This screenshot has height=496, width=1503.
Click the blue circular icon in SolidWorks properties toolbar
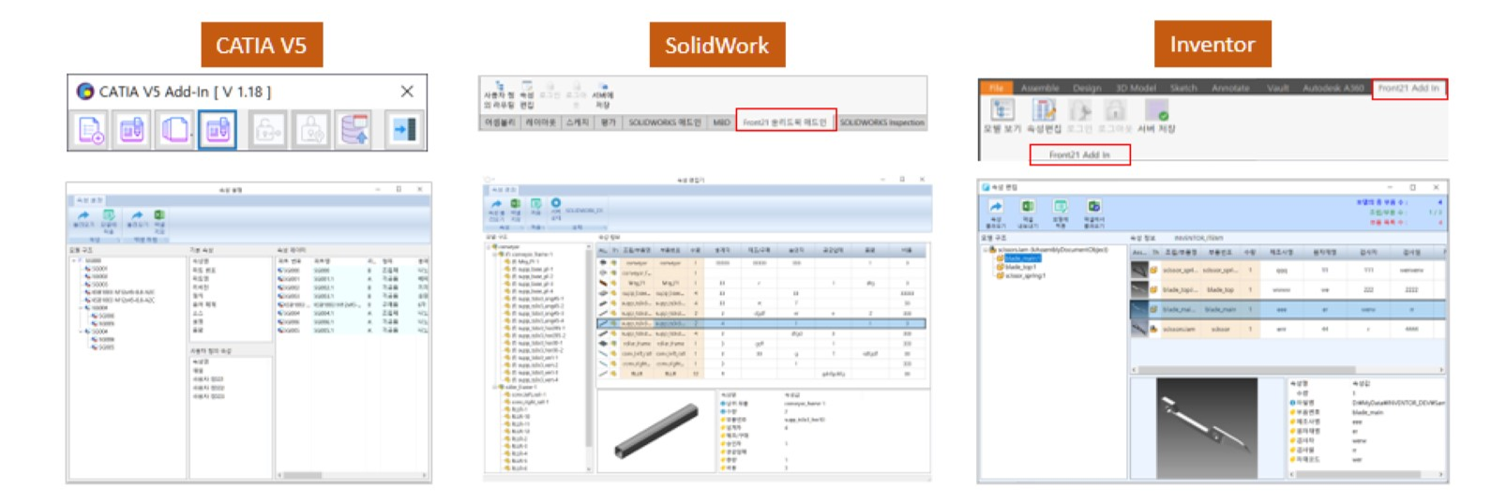point(555,204)
